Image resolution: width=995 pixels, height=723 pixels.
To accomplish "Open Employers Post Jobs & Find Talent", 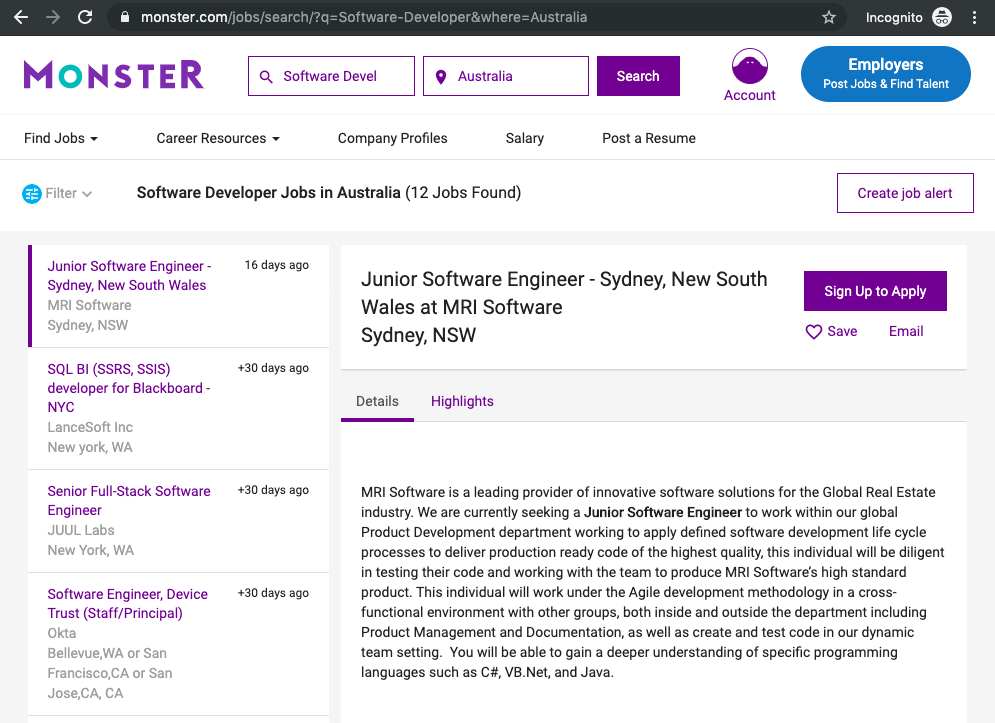I will click(x=886, y=74).
